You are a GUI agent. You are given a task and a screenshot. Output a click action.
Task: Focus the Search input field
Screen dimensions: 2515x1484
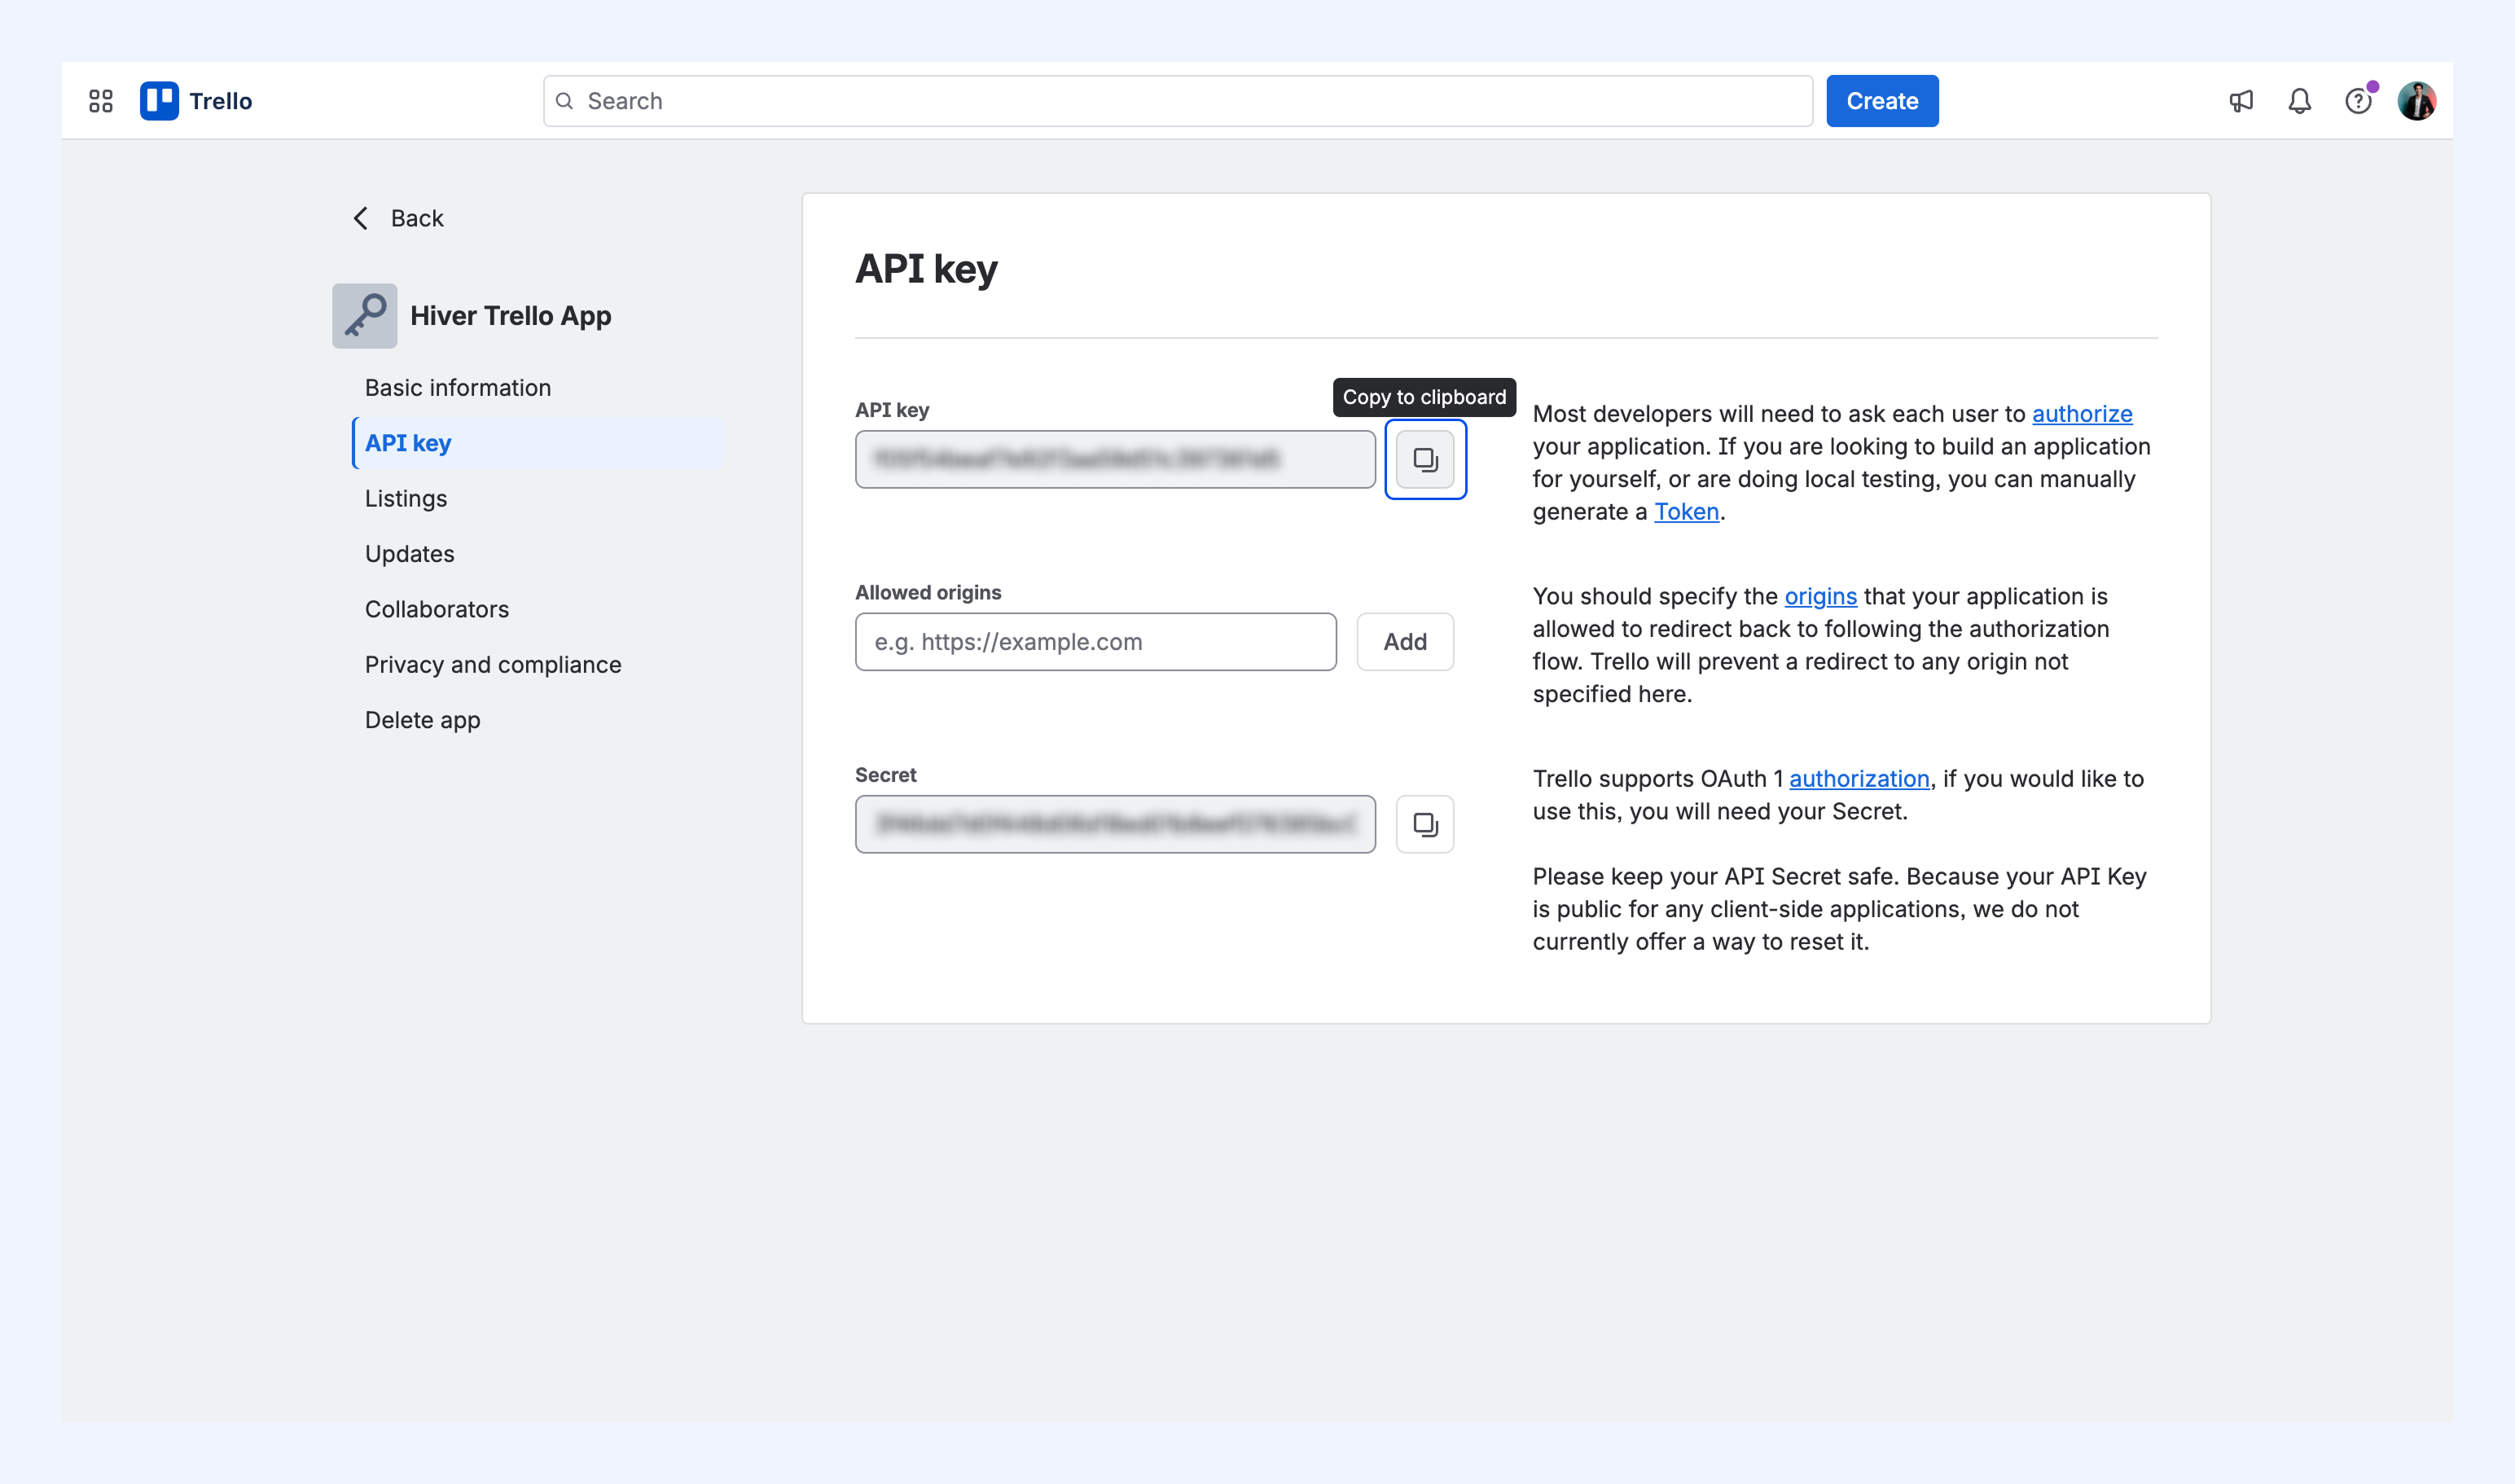(x=1178, y=101)
